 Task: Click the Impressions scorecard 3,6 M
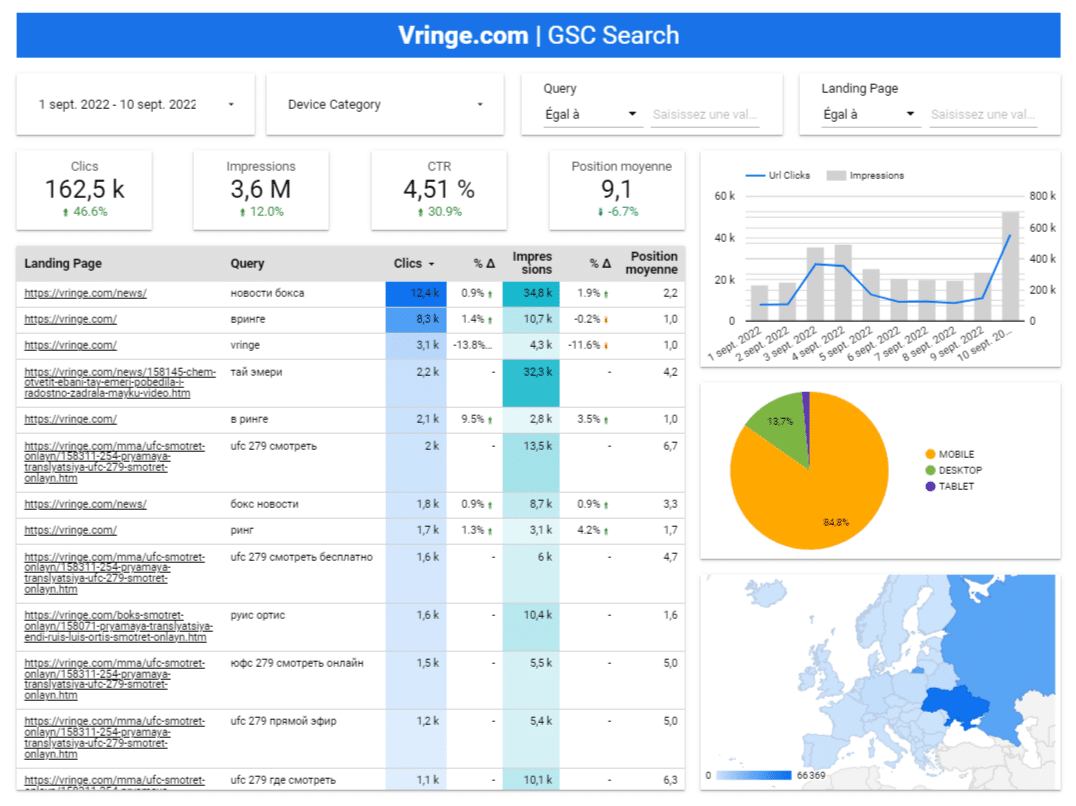click(261, 190)
